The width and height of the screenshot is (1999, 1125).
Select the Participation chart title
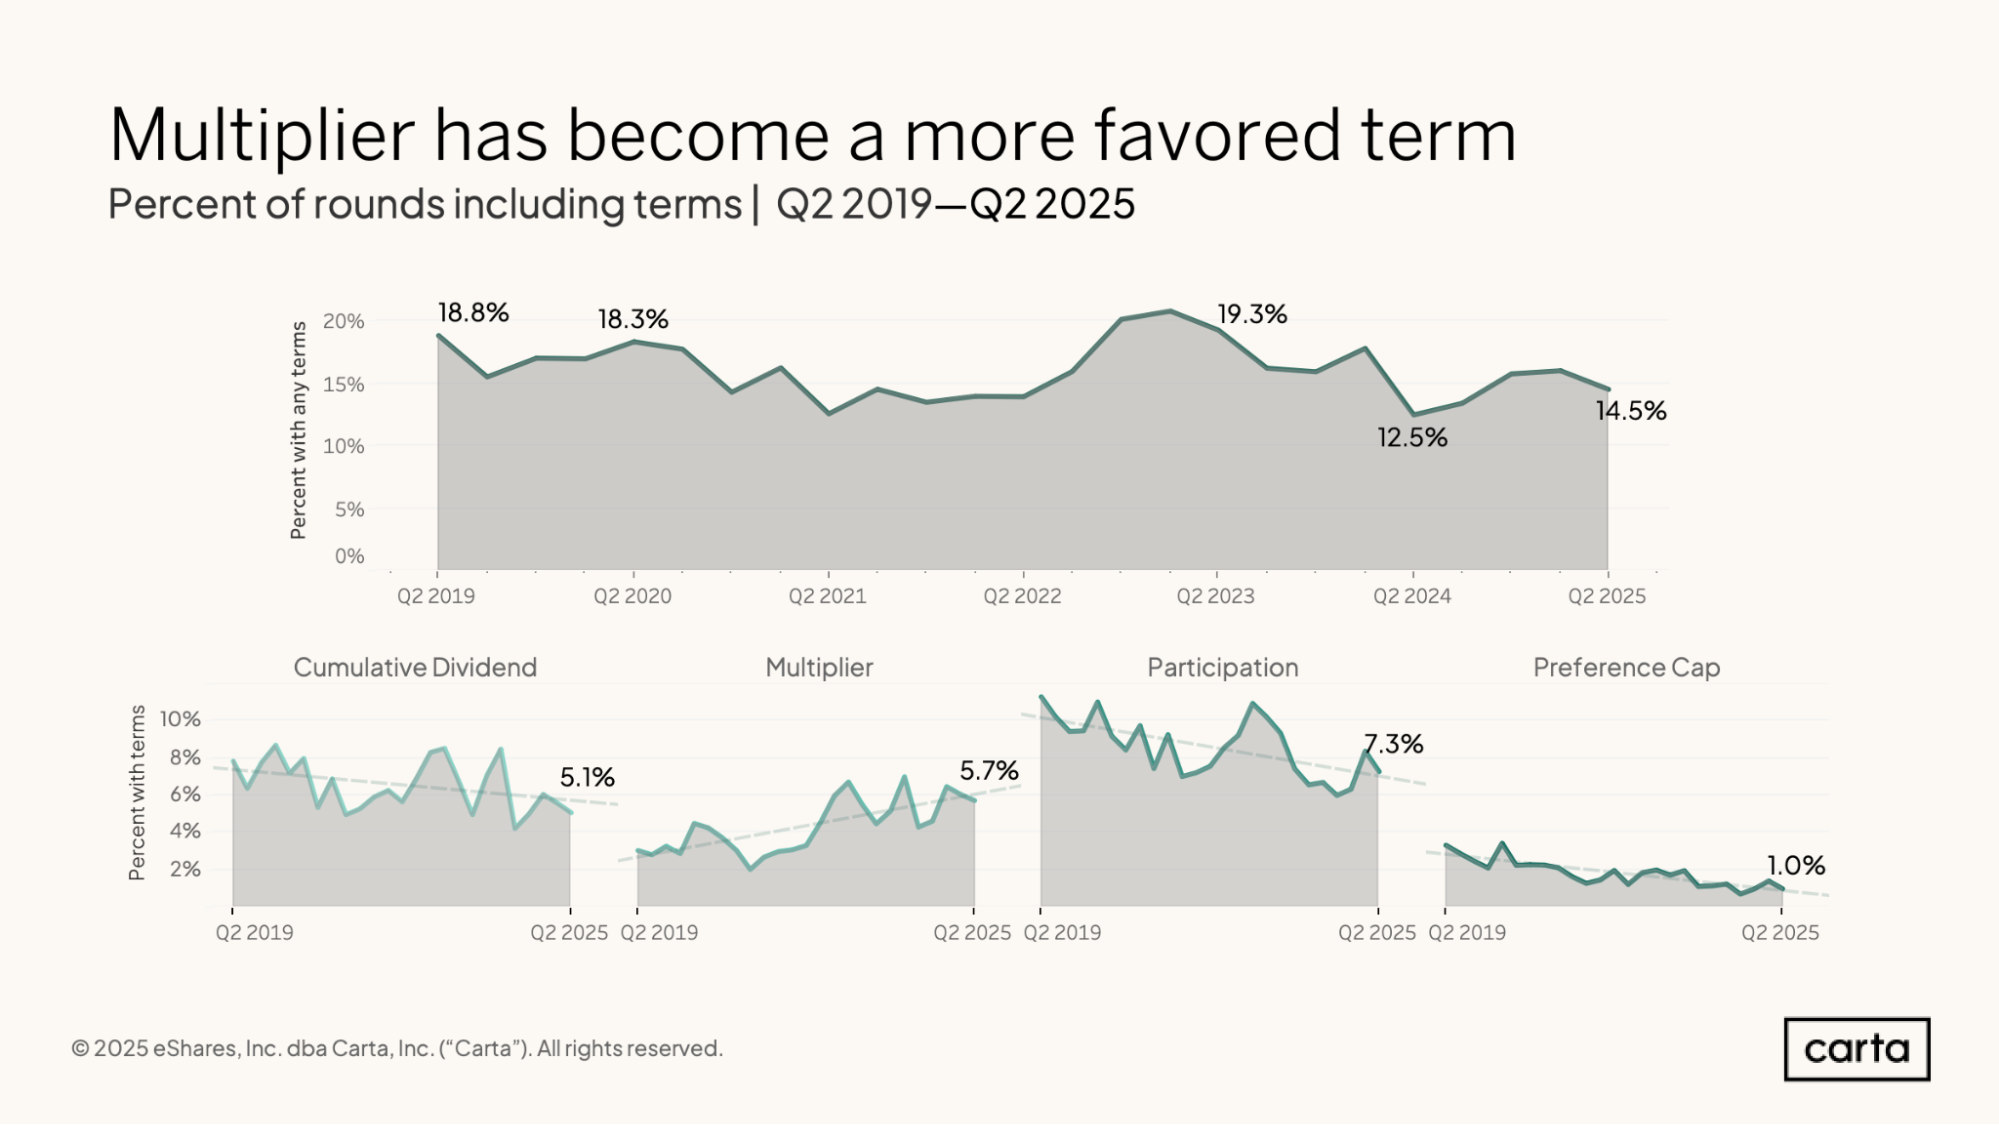click(1222, 667)
